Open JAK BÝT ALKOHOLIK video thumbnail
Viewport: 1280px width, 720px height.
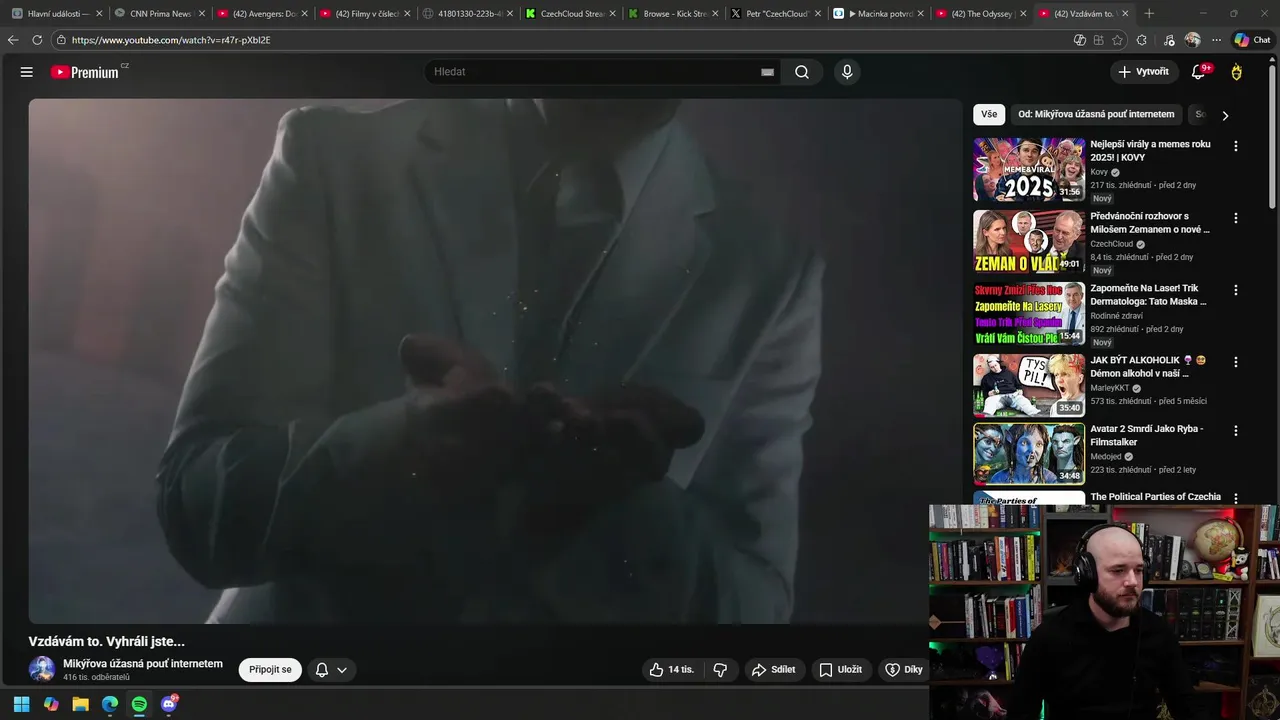point(1029,386)
